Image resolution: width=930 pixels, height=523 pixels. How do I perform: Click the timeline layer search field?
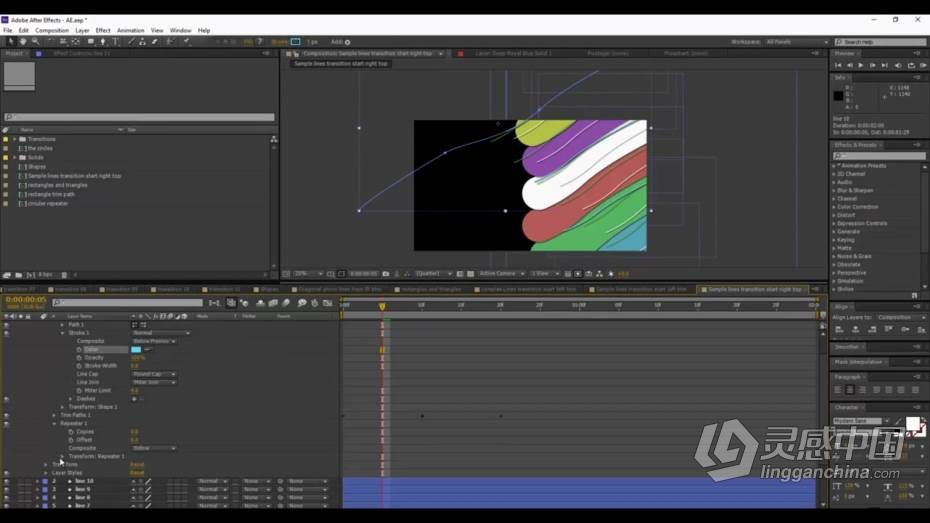tap(128, 303)
